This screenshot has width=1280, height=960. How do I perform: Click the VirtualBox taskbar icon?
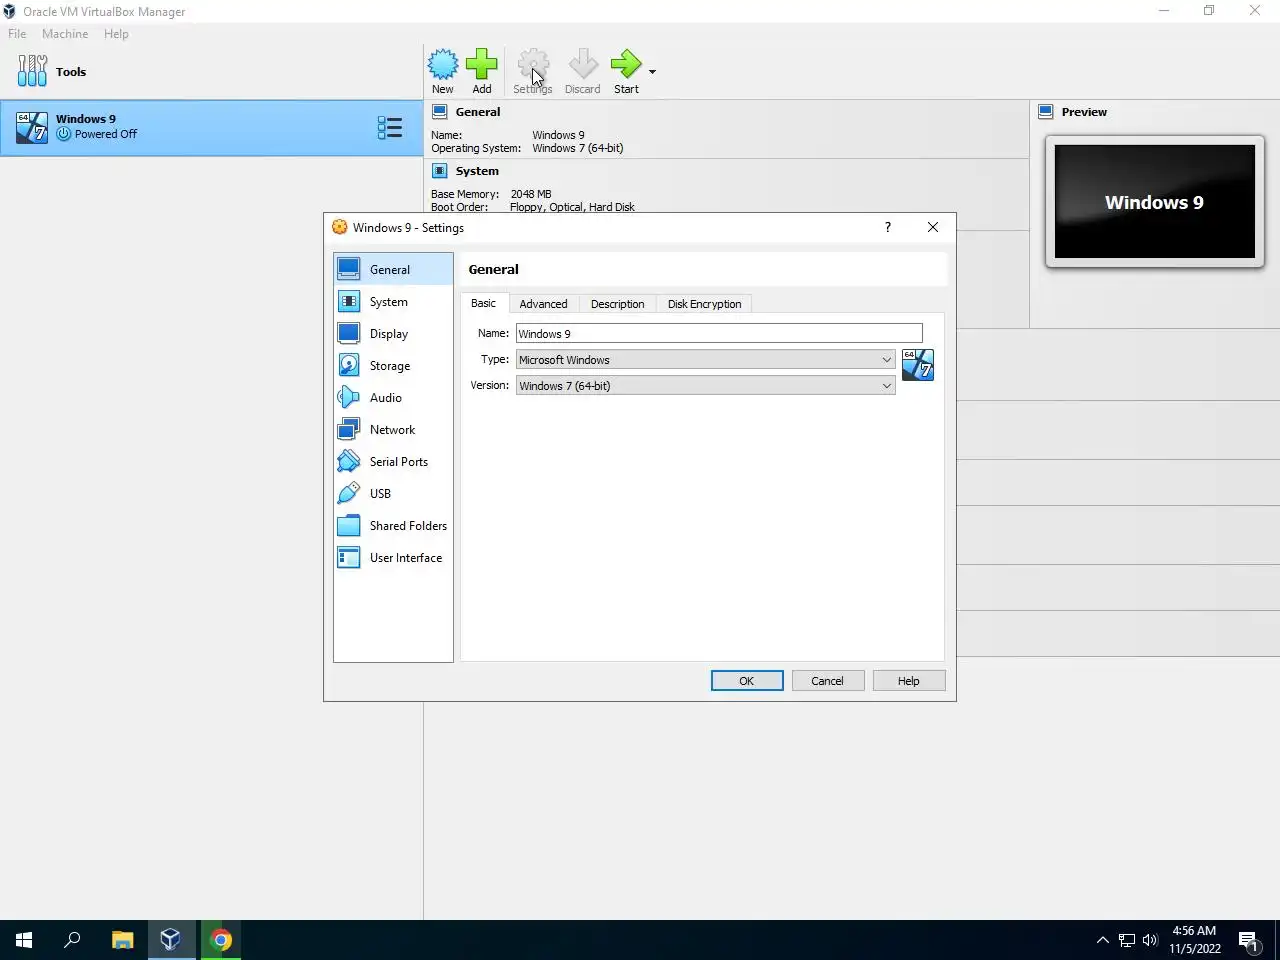click(170, 940)
